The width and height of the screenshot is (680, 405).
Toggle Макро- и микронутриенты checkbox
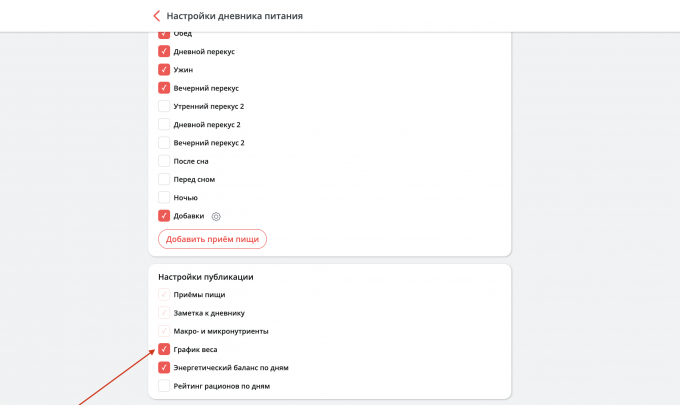[164, 331]
